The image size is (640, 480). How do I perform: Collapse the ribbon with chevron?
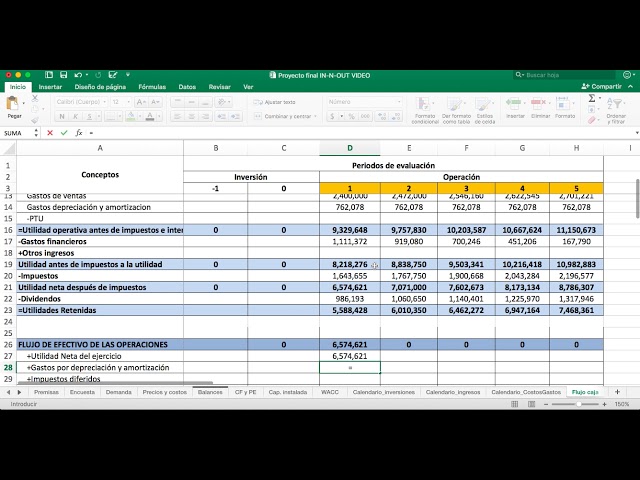(631, 86)
